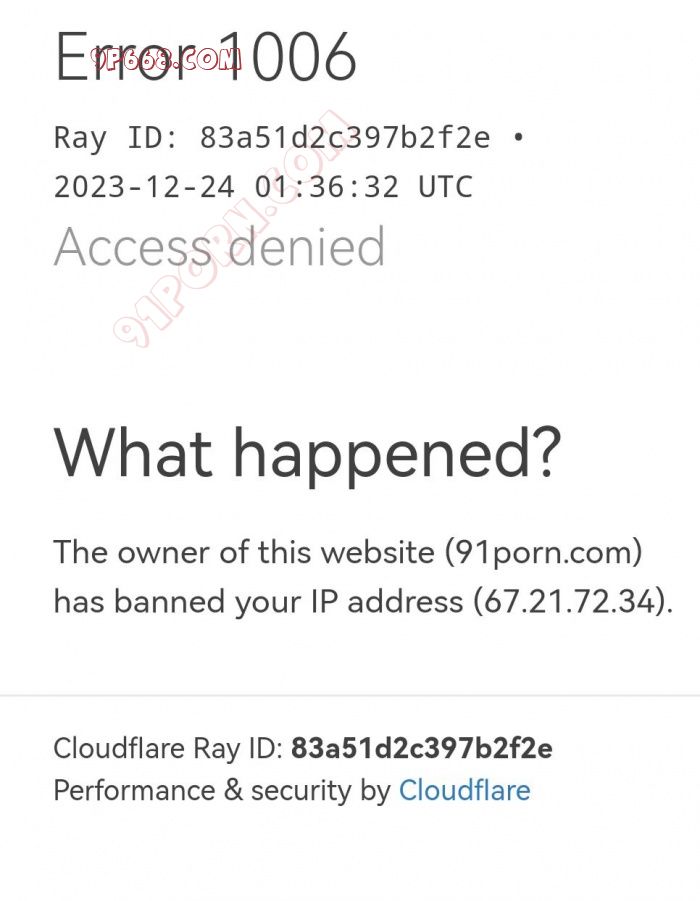Click the top Ray ID value 83a51d2c397b2f2e
This screenshot has width=700, height=901.
345,137
